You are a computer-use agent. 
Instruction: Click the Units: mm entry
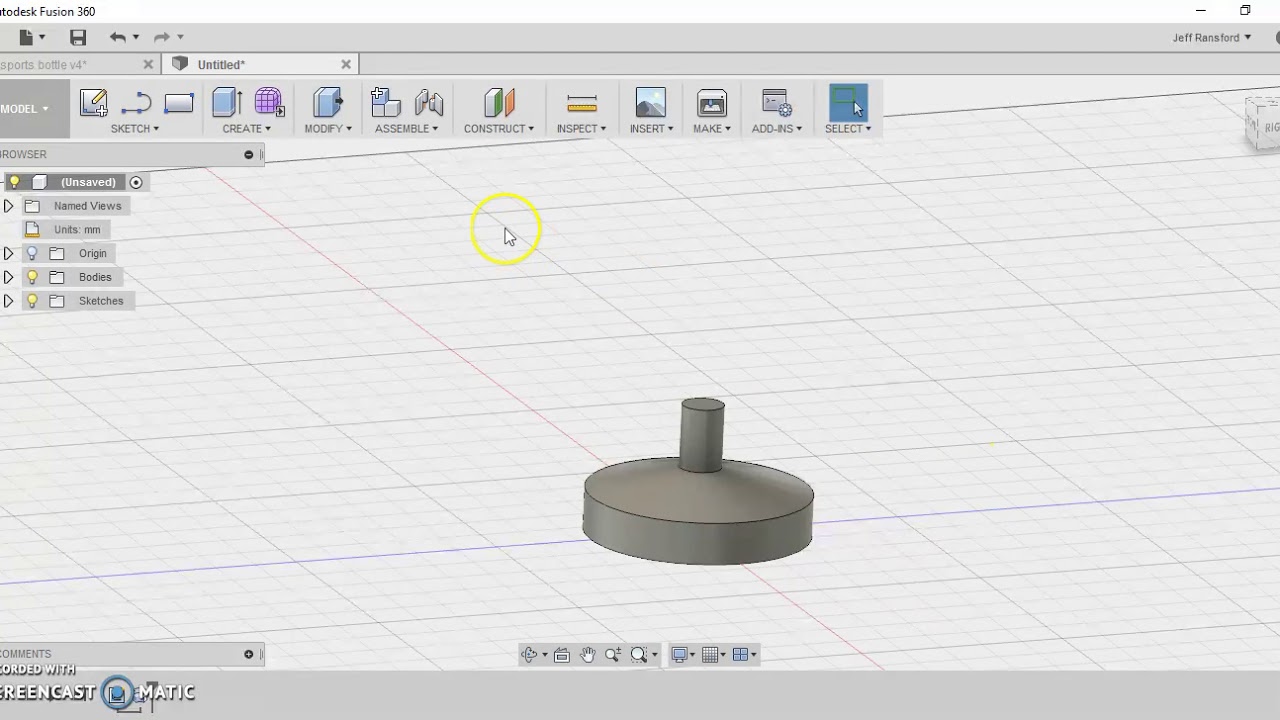point(77,229)
